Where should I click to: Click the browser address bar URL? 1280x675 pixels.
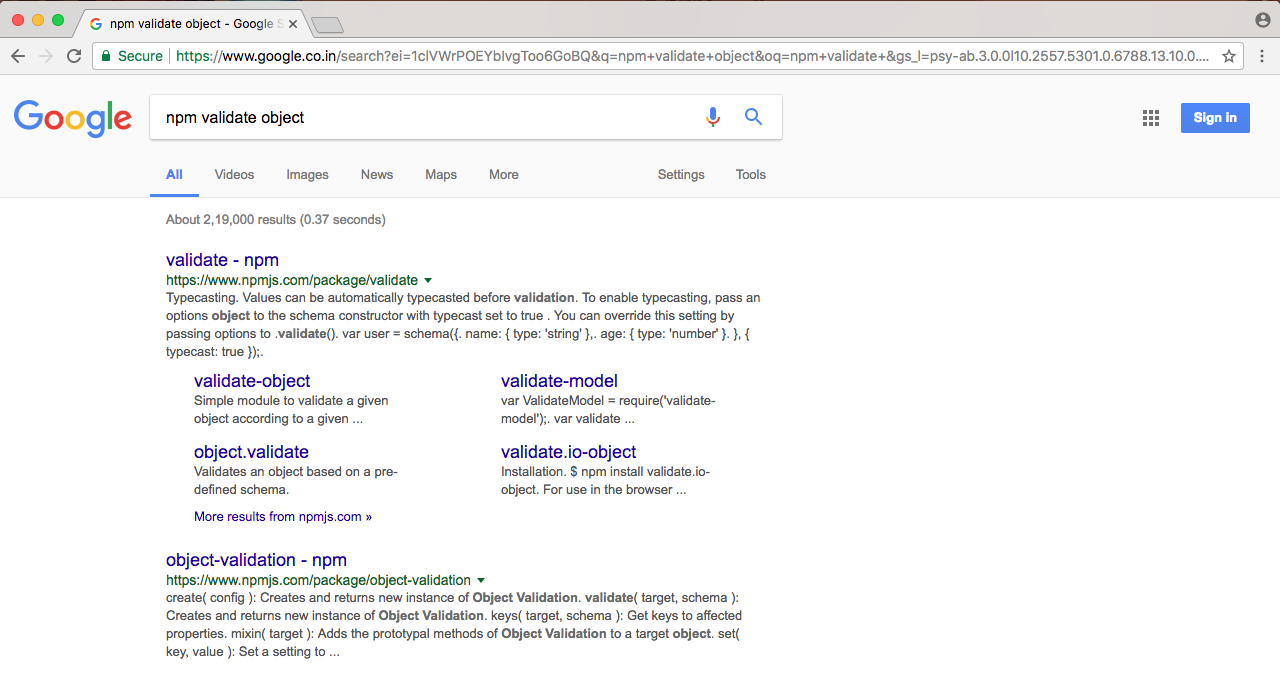pos(692,56)
